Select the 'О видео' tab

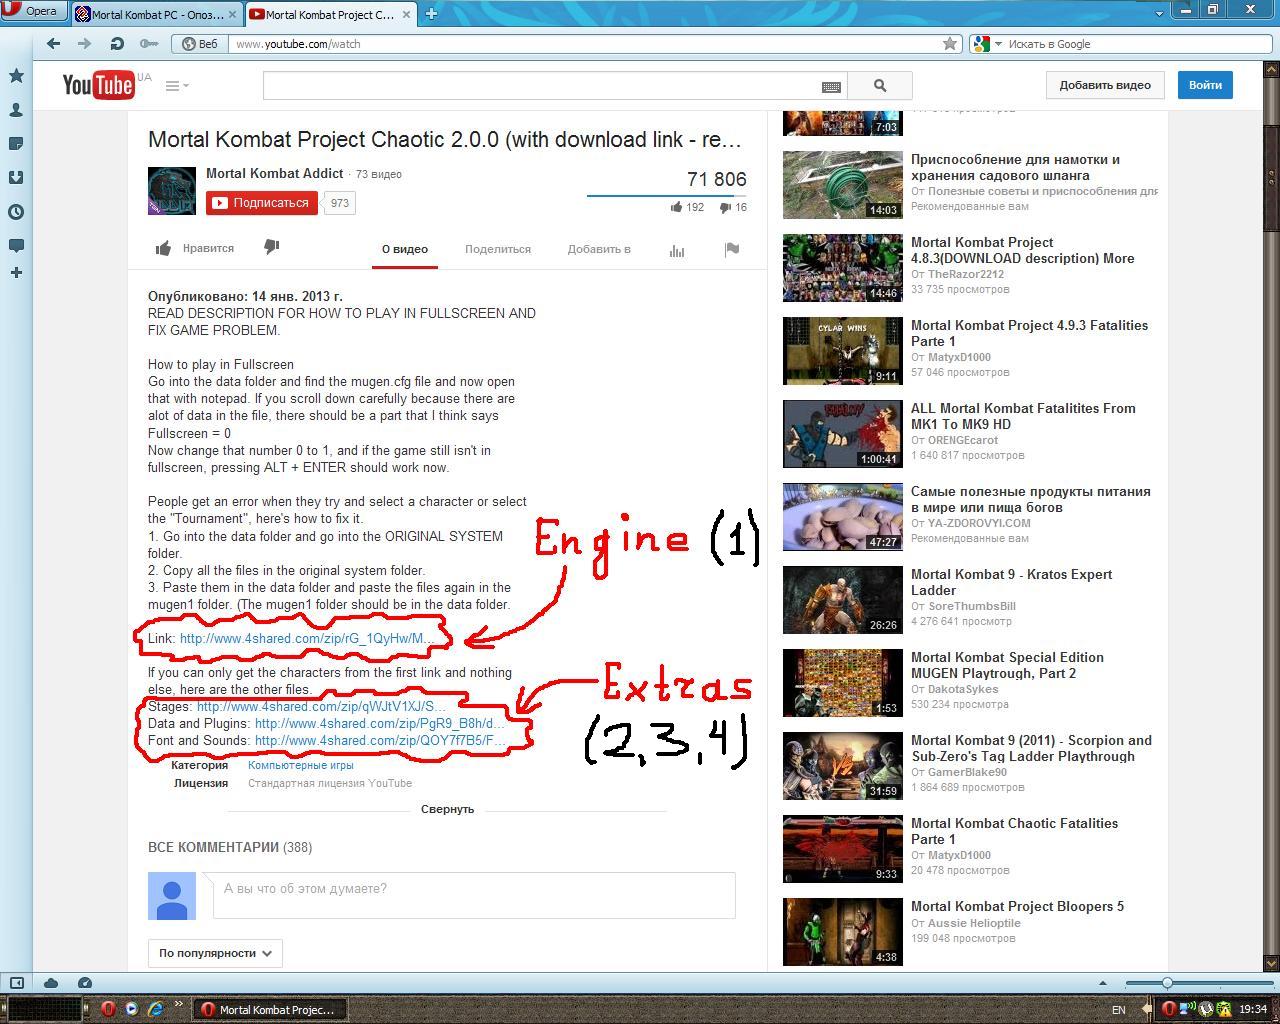tap(405, 249)
